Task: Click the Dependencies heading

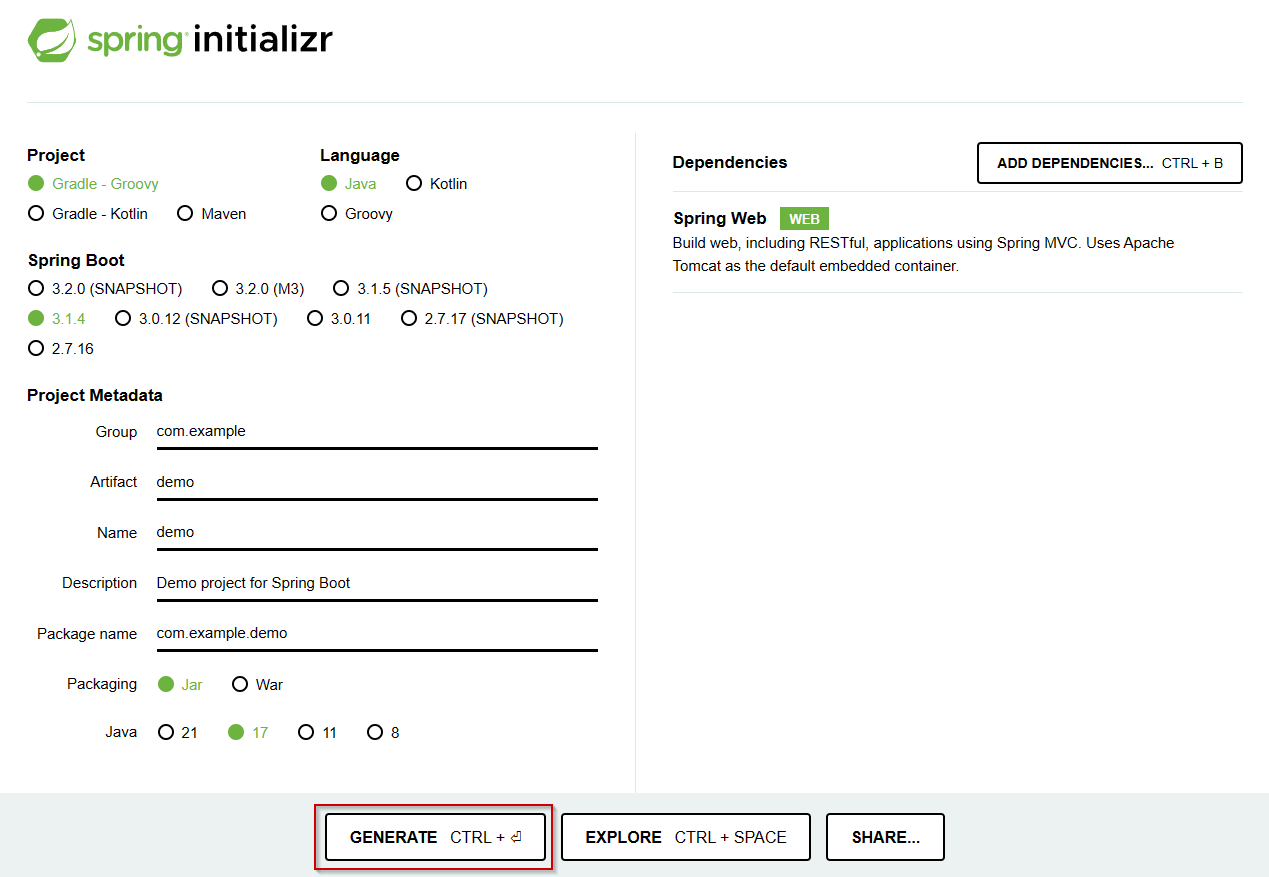Action: click(x=730, y=163)
